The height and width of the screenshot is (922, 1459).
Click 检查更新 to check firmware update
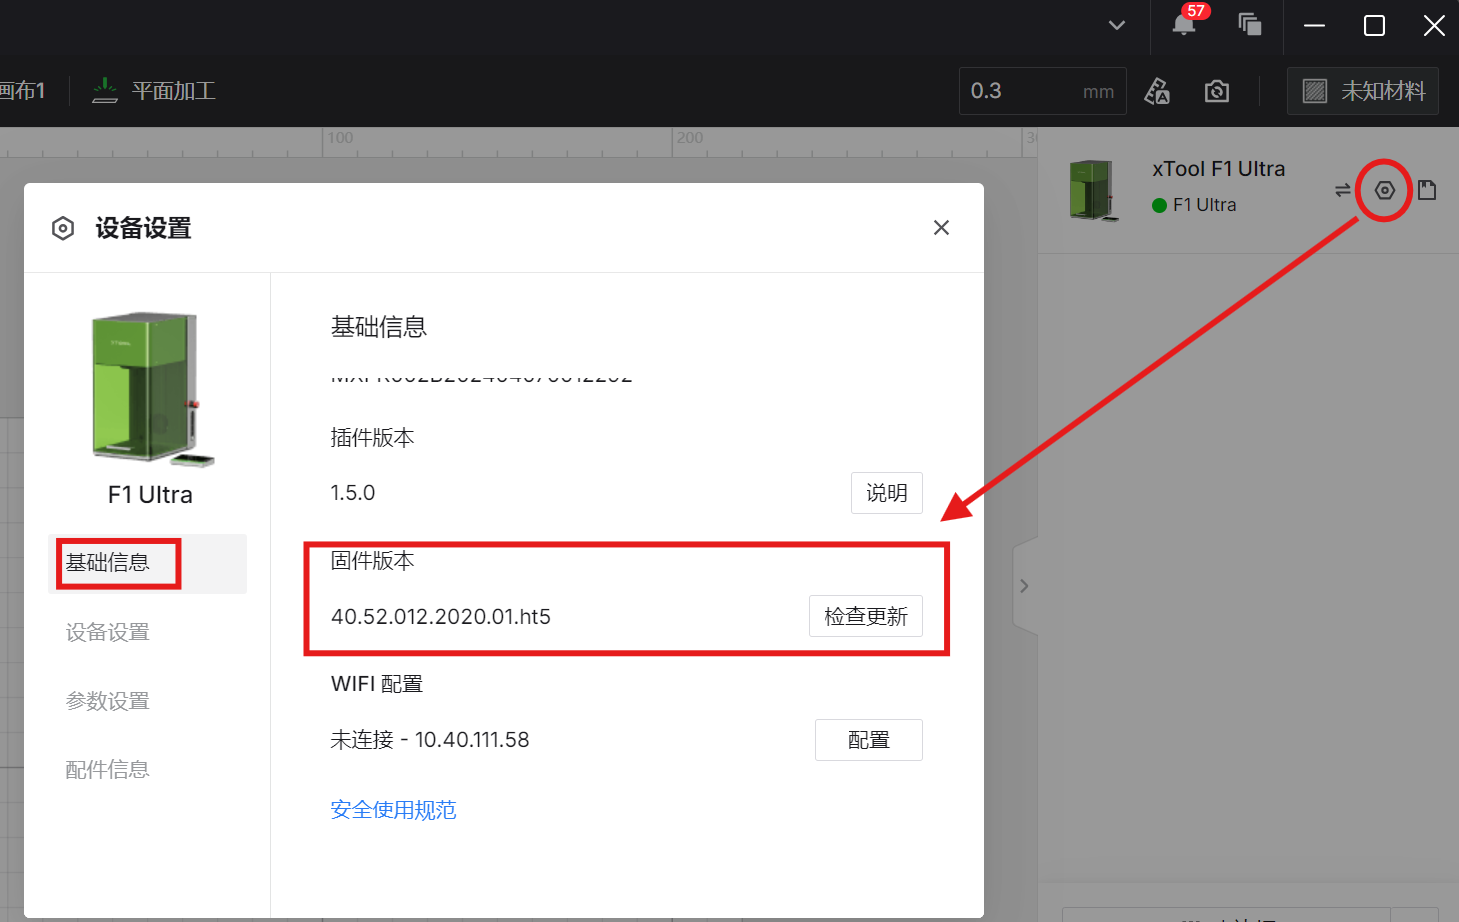pyautogui.click(x=866, y=616)
